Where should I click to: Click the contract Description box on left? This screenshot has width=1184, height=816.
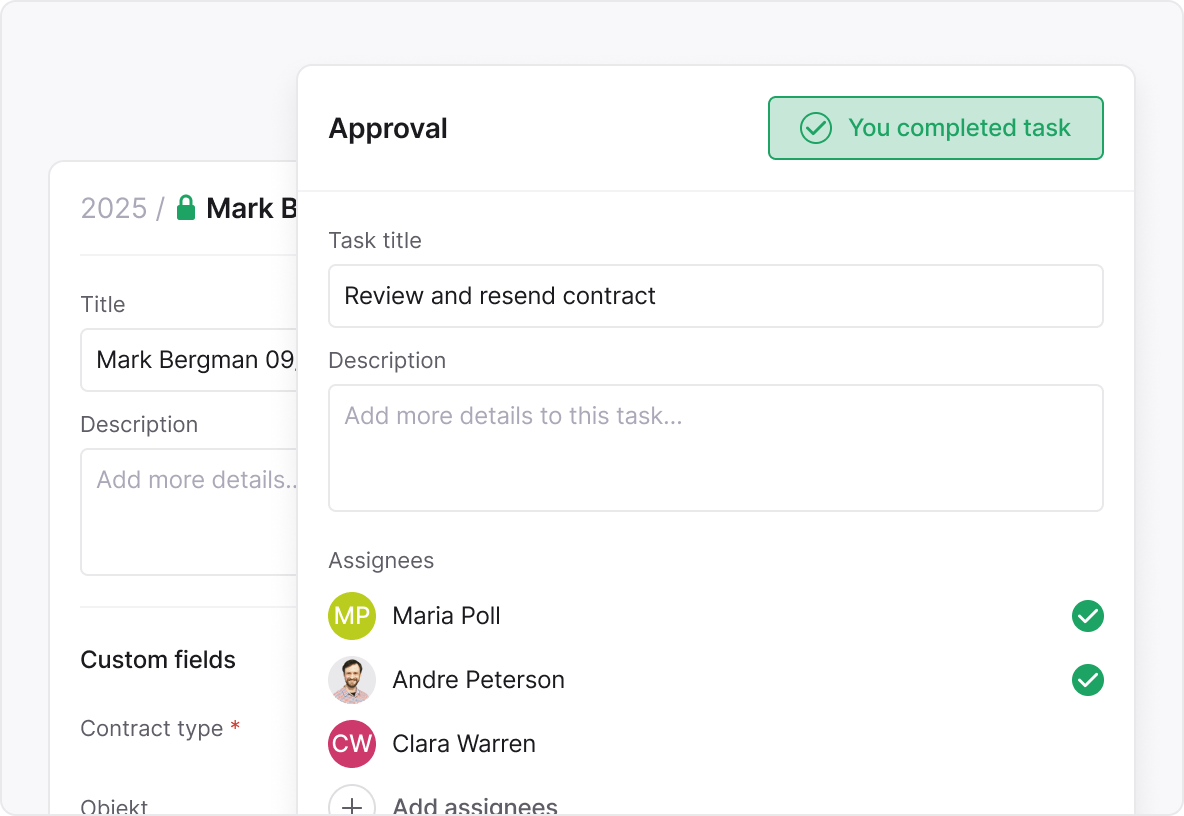pos(190,512)
